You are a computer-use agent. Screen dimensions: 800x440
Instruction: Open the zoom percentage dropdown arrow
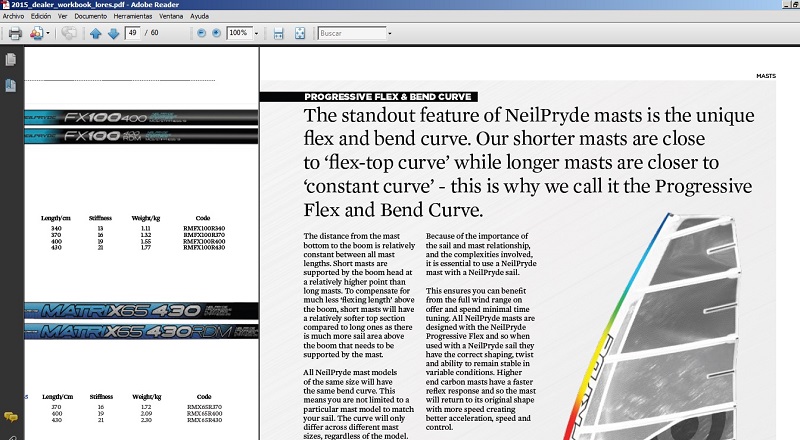click(256, 33)
